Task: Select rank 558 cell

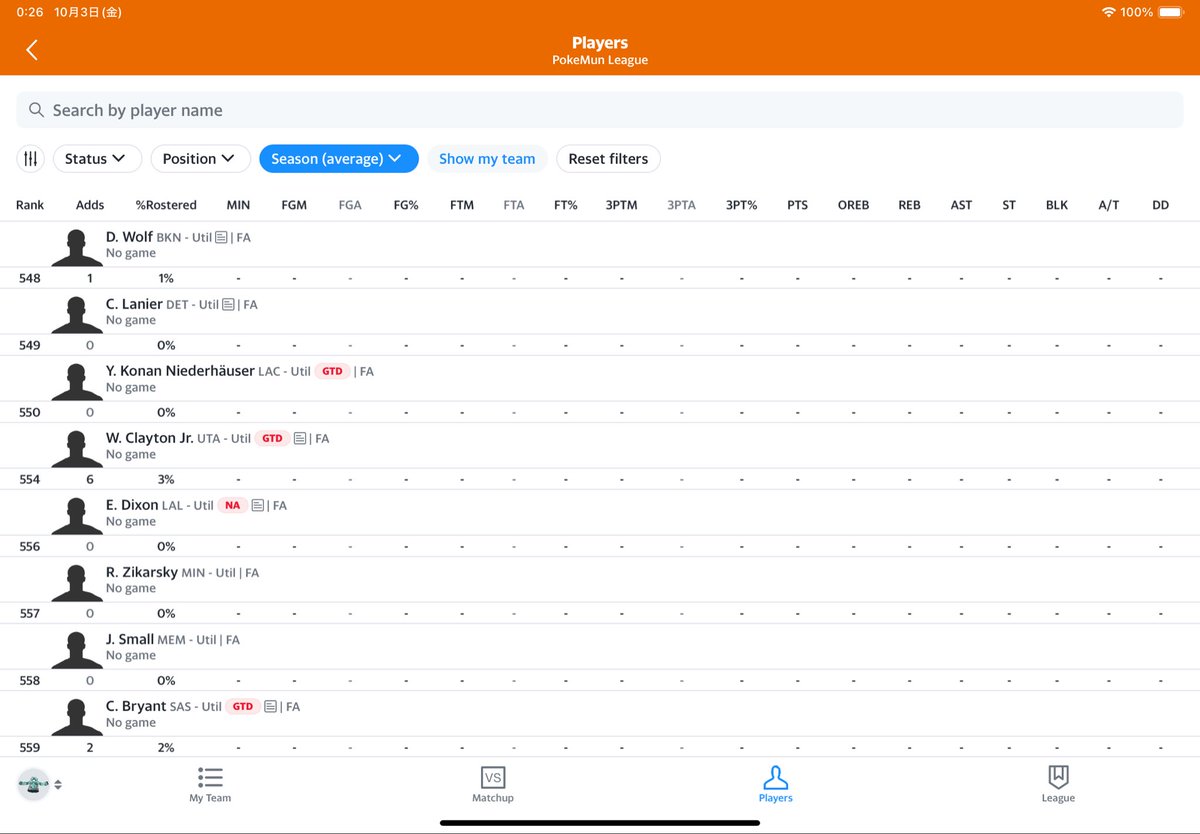Action: point(30,680)
